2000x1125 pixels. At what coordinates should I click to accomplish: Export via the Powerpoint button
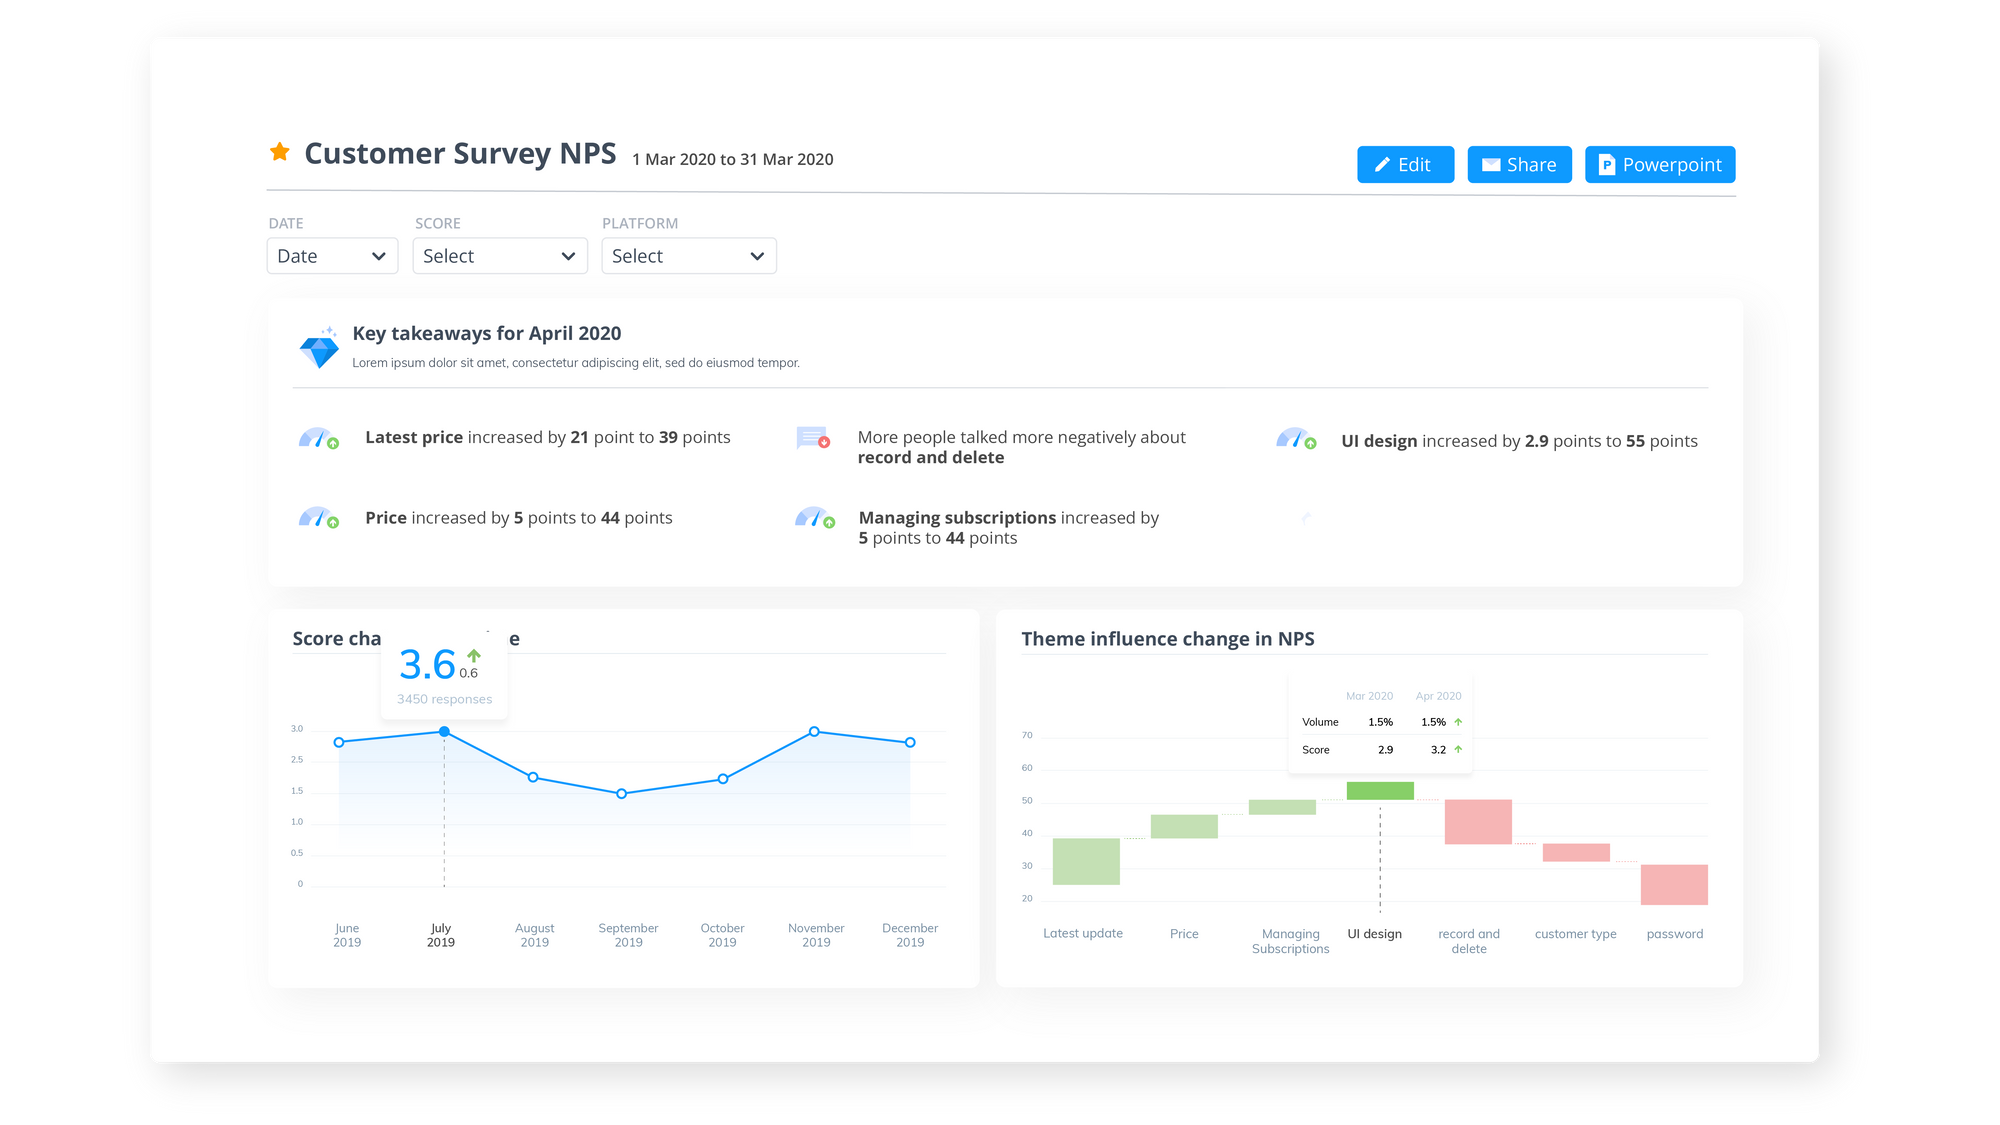(x=1660, y=165)
